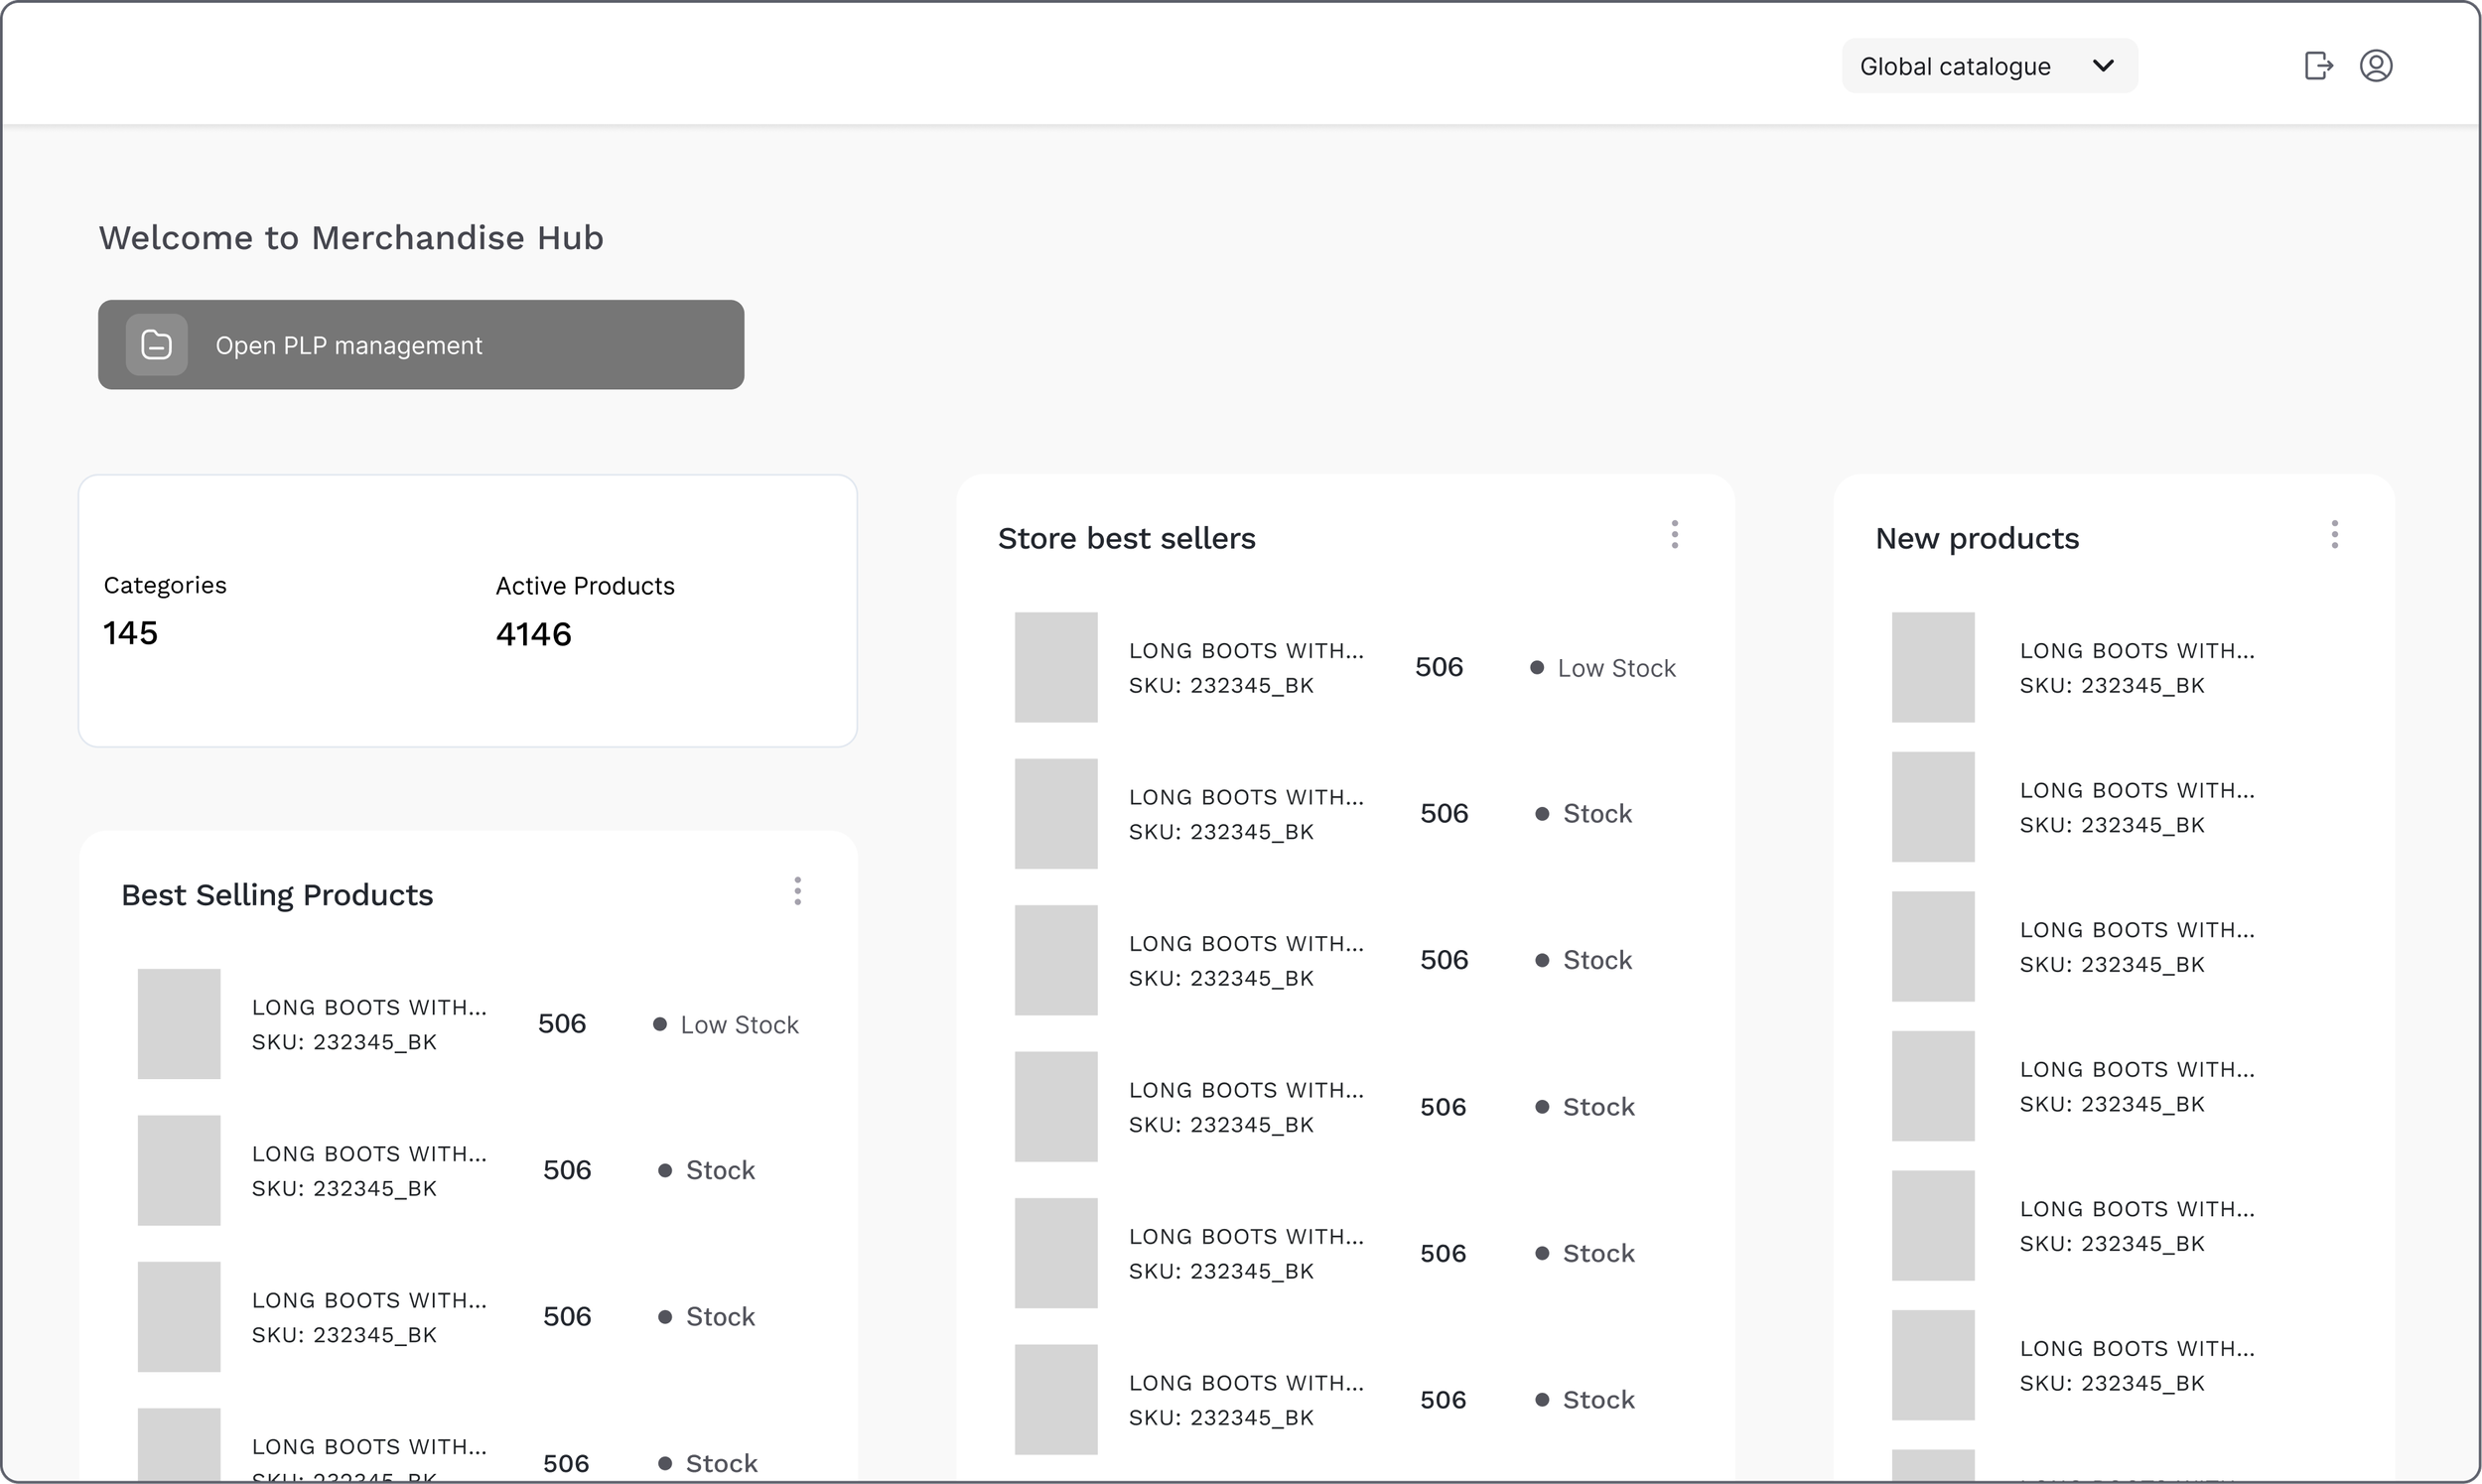Click third thumbnail in New products list

point(1932,946)
